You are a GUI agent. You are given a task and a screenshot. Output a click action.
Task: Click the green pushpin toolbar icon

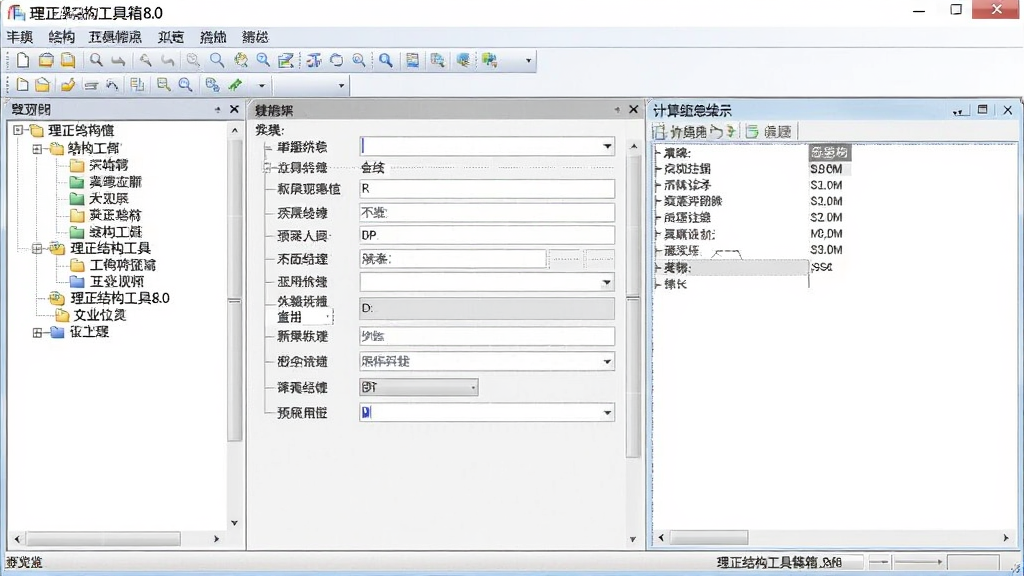click(235, 85)
